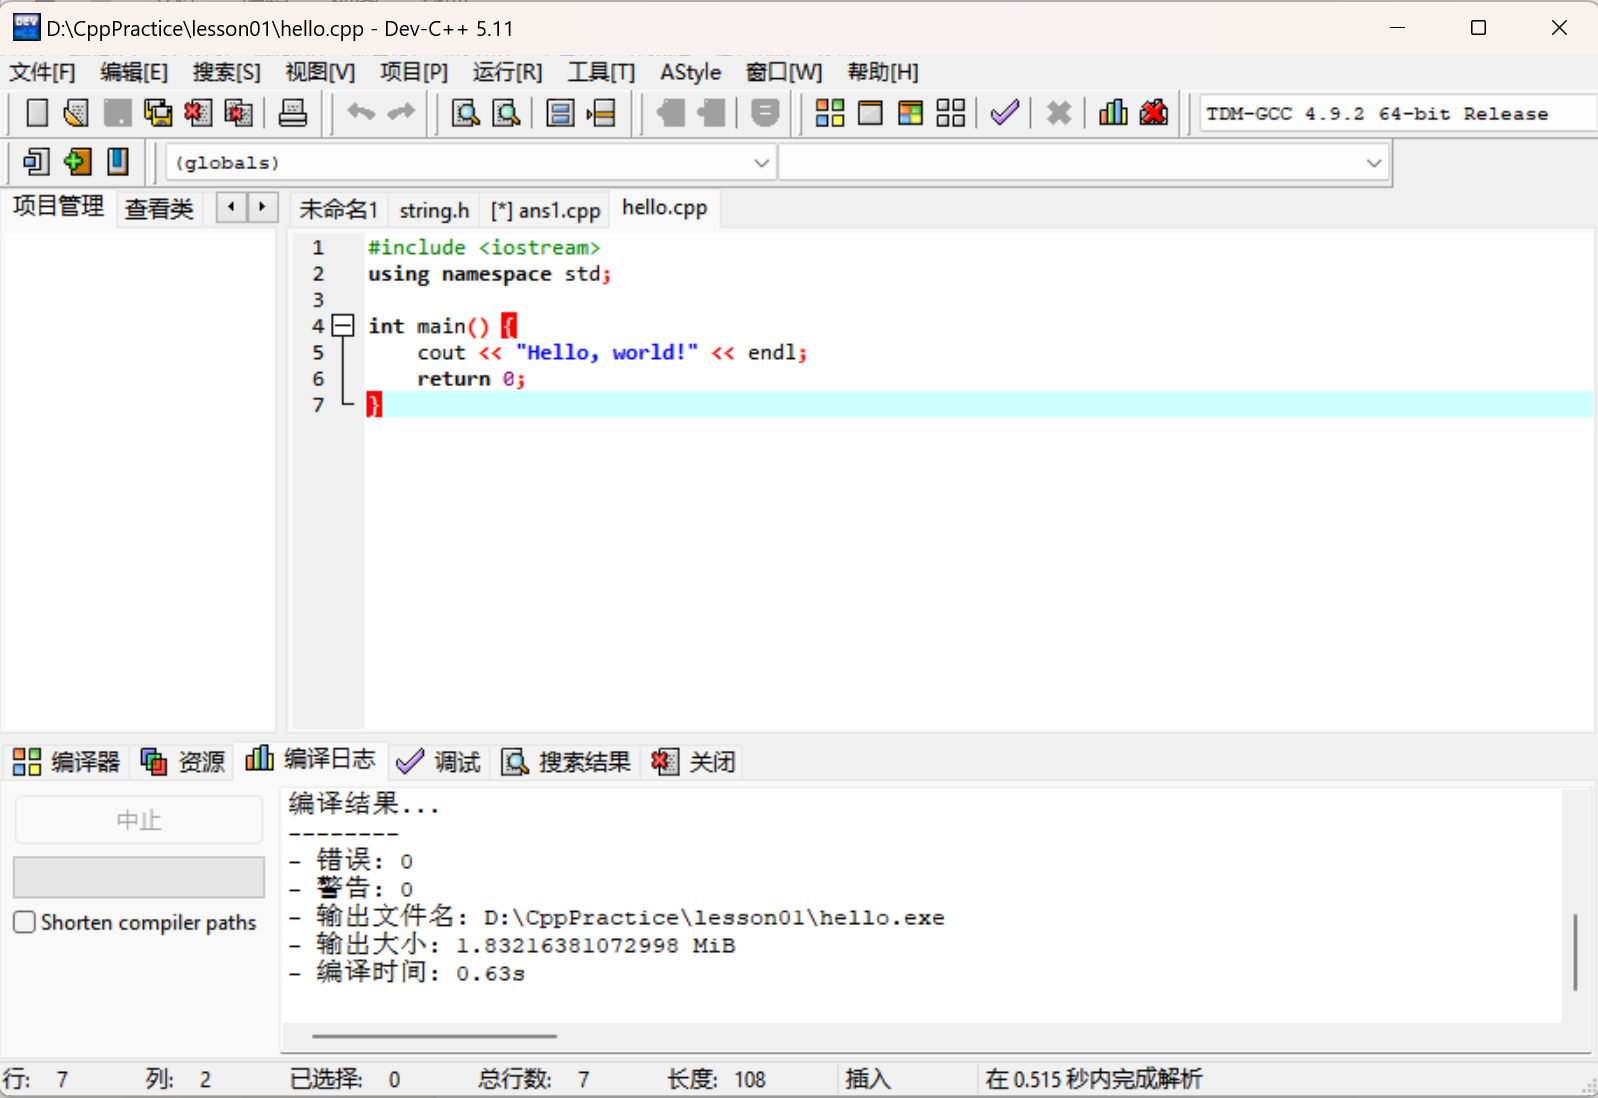The width and height of the screenshot is (1598, 1098).
Task: Open the 资源 bottom panel tab
Action: [x=183, y=762]
